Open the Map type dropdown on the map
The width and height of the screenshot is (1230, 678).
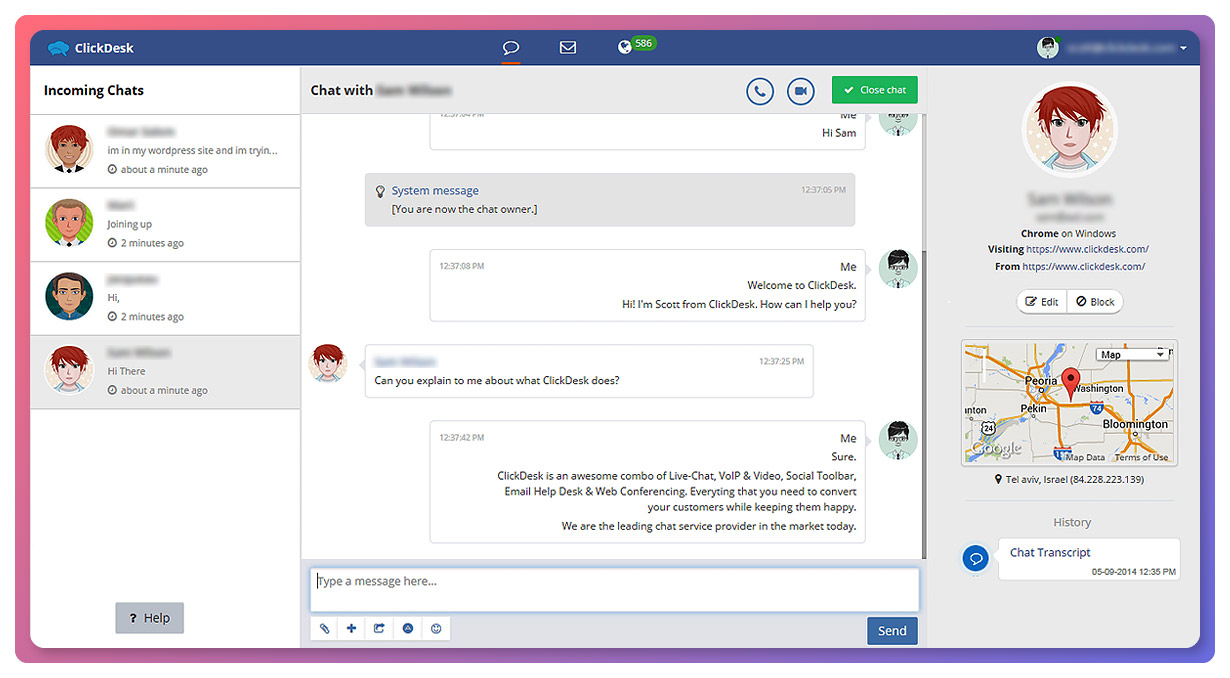click(x=1133, y=355)
